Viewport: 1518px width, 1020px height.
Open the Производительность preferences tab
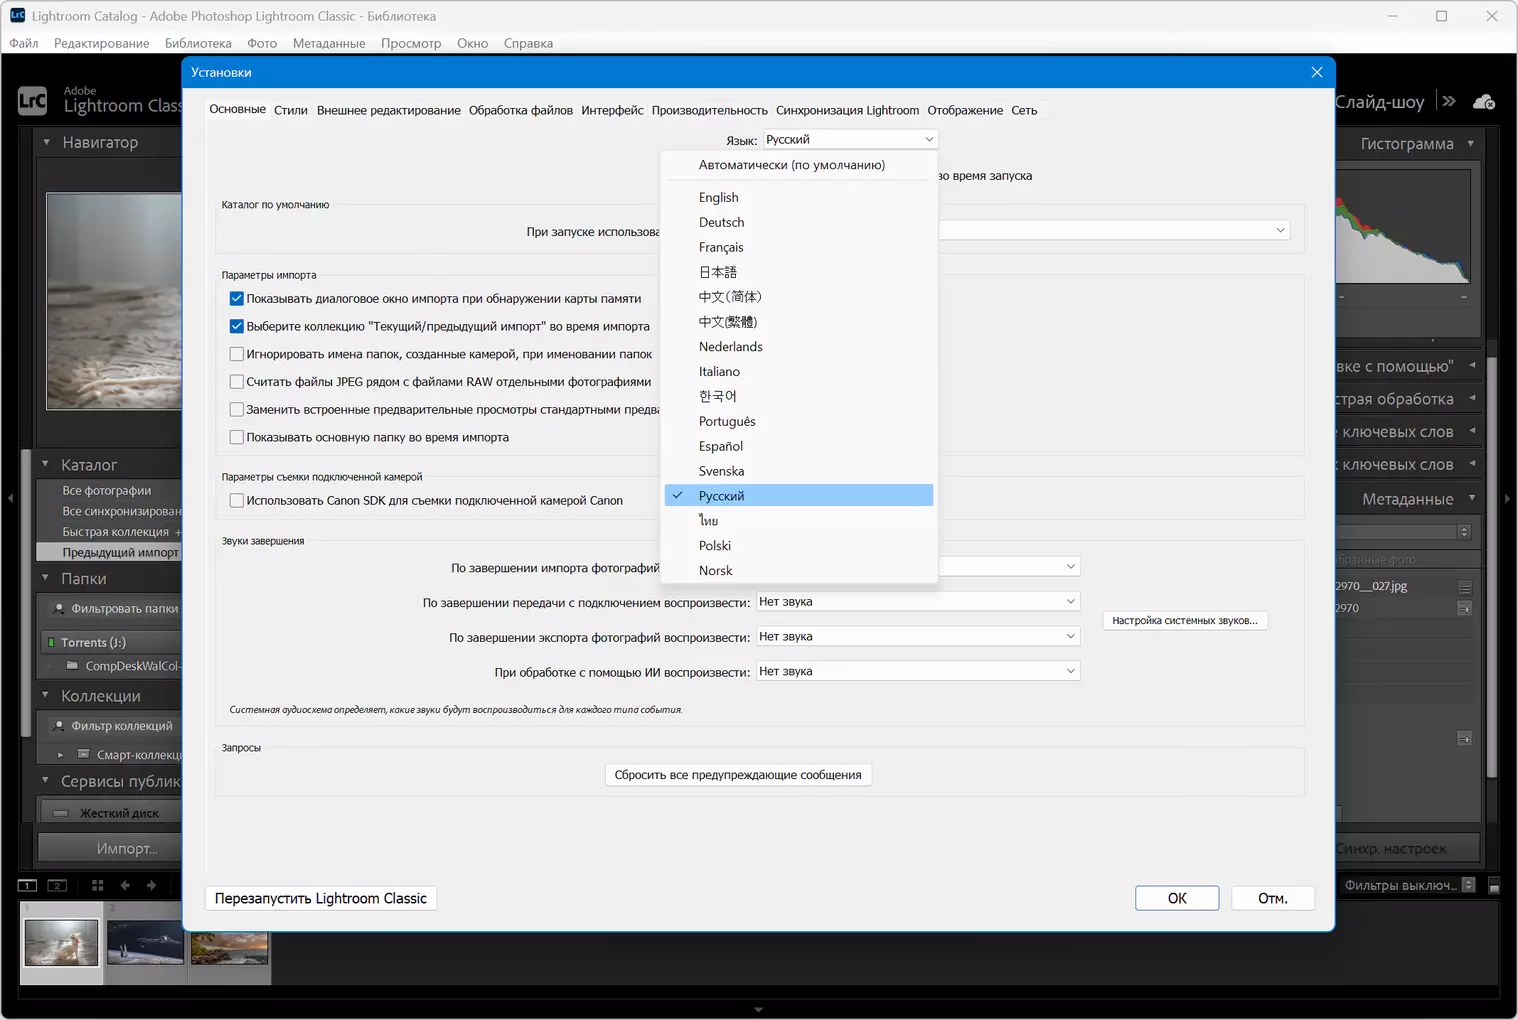click(x=710, y=110)
